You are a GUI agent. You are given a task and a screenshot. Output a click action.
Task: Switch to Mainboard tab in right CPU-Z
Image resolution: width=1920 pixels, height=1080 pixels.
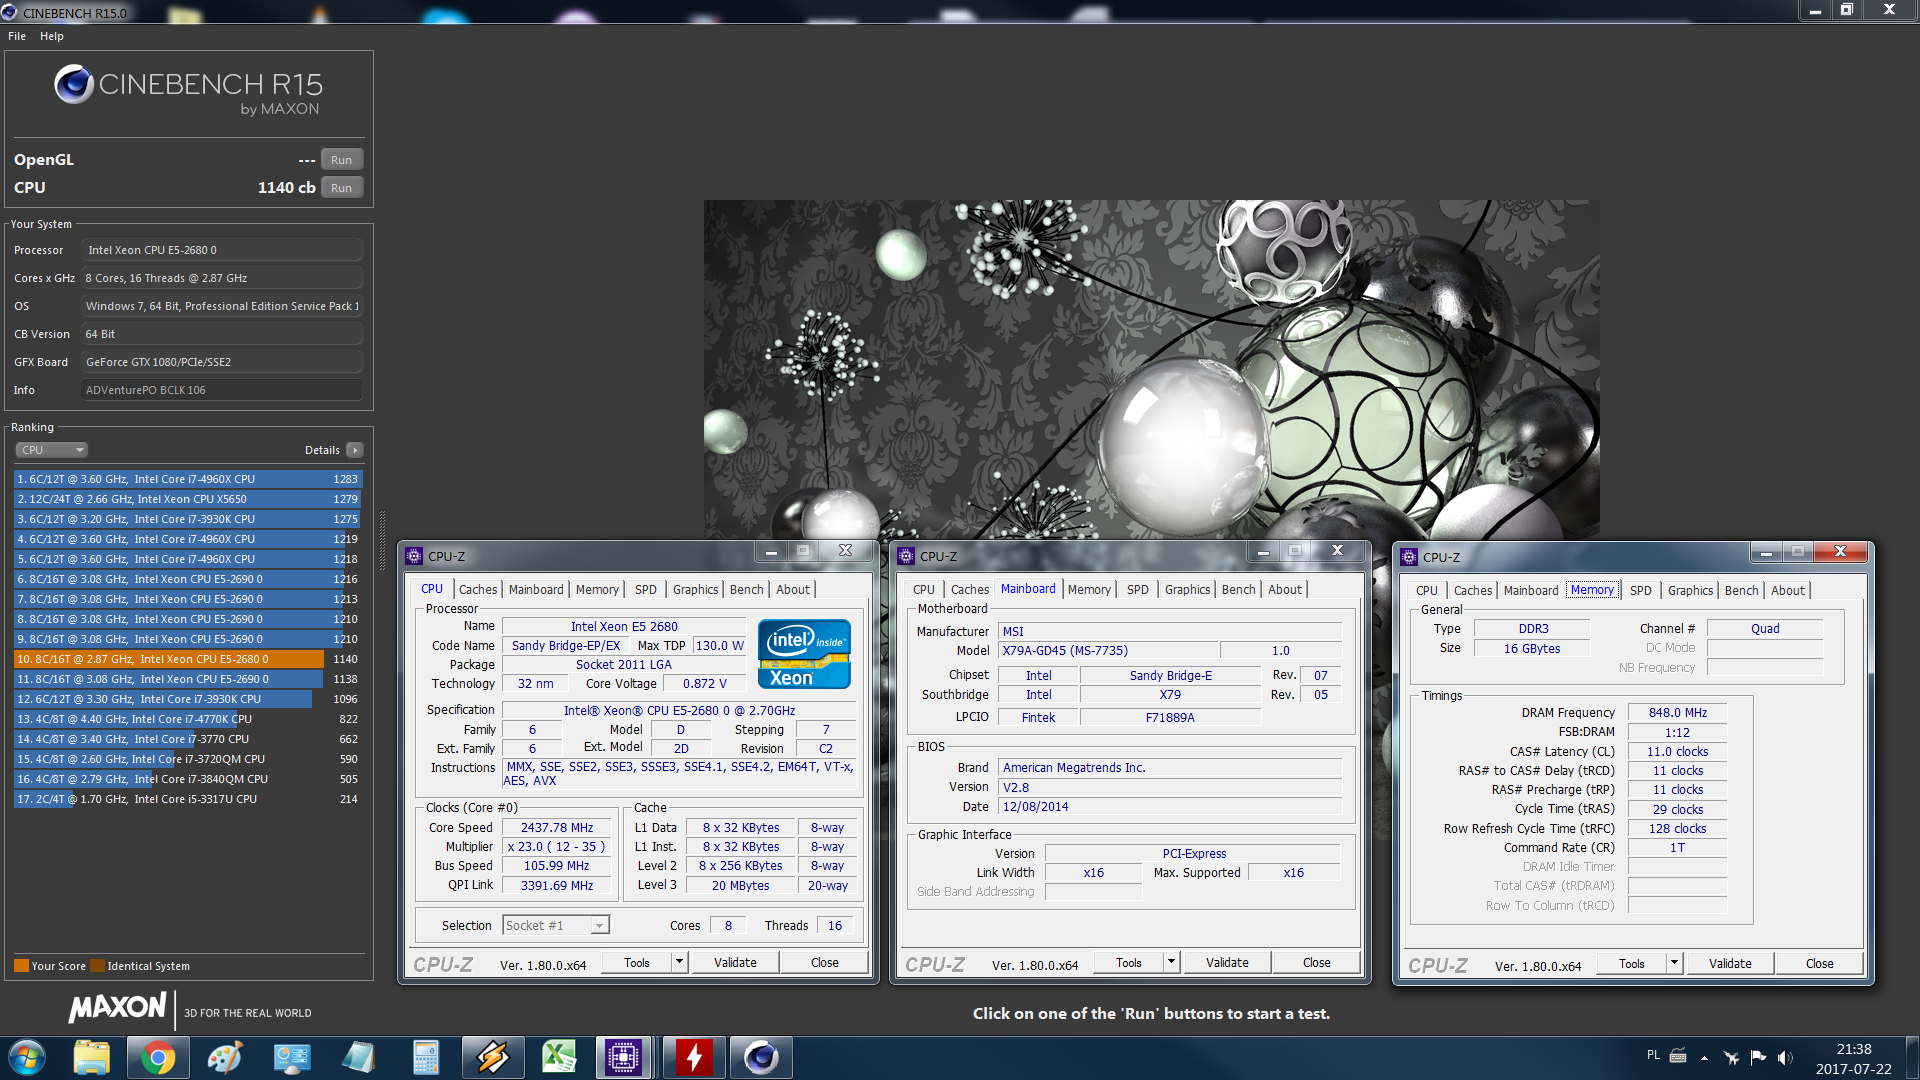coord(1530,591)
